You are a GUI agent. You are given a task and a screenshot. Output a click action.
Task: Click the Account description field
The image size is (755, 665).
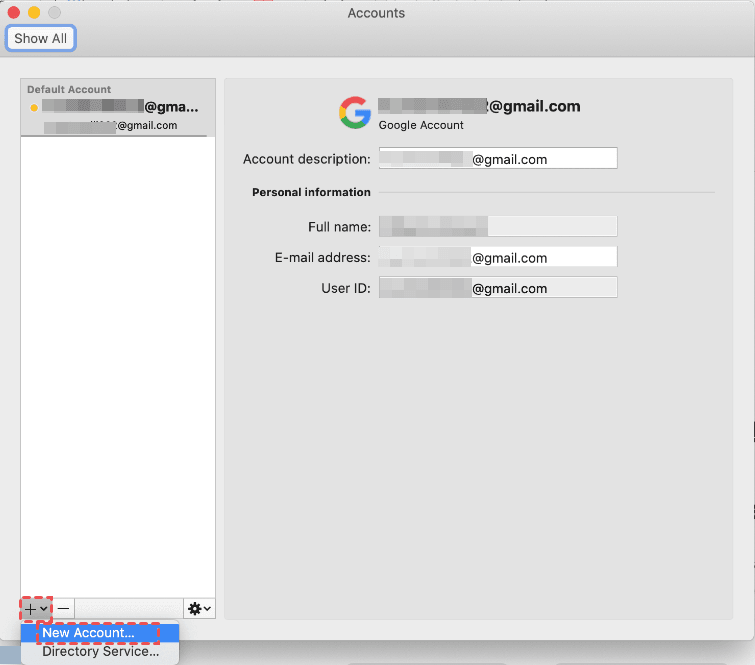tap(498, 158)
